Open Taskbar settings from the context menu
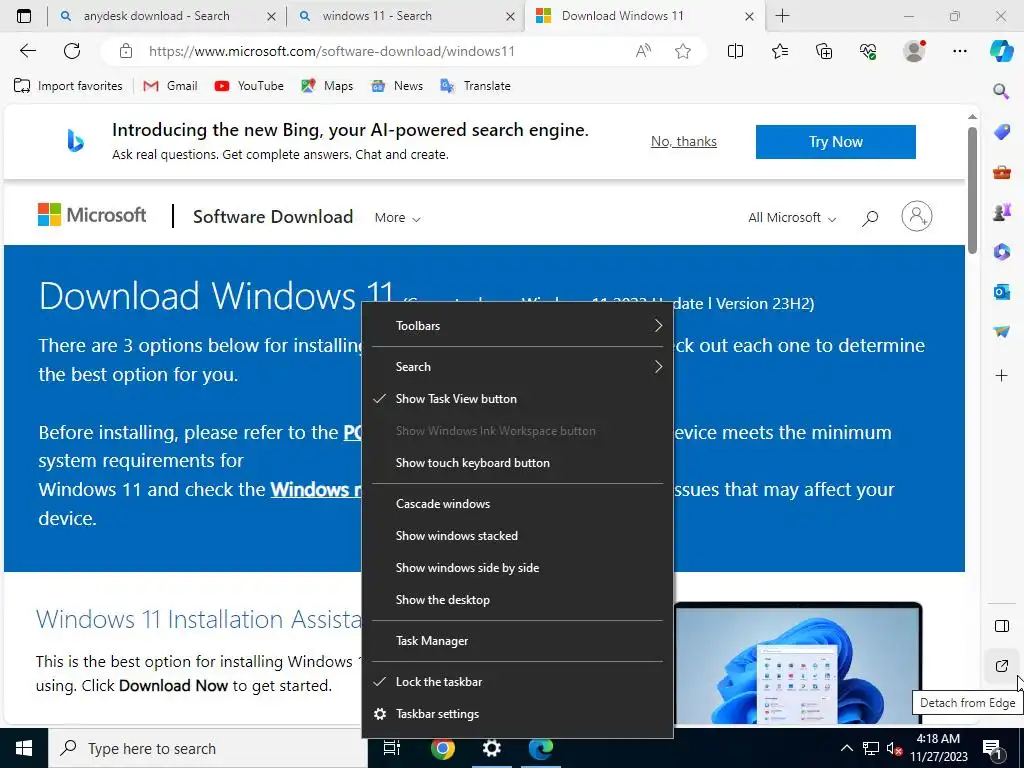This screenshot has height=768, width=1024. [517, 714]
